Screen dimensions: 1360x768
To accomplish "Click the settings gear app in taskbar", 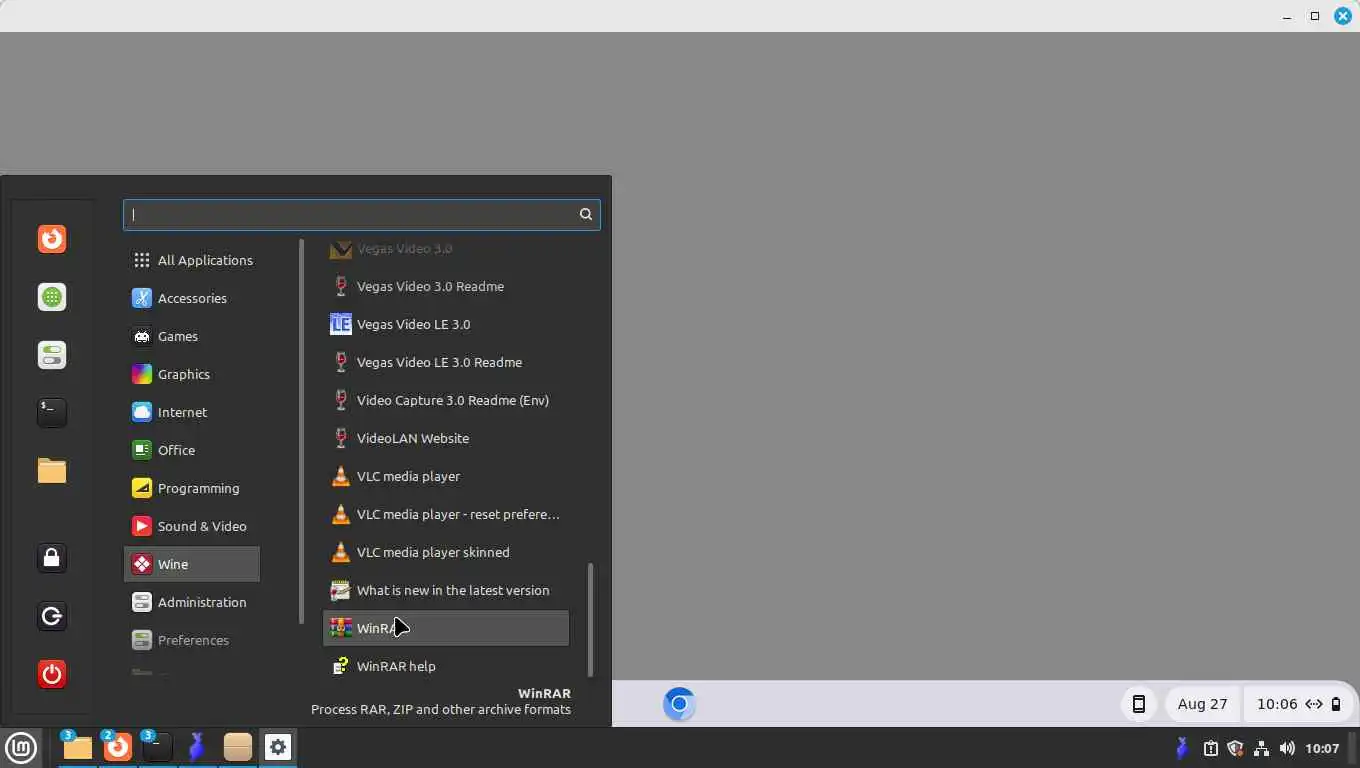I will (x=278, y=747).
